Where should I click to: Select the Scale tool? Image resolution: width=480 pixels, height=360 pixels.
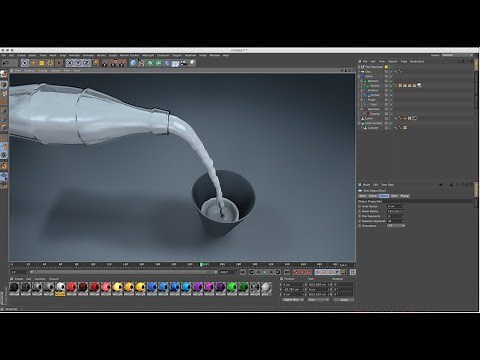pos(42,63)
